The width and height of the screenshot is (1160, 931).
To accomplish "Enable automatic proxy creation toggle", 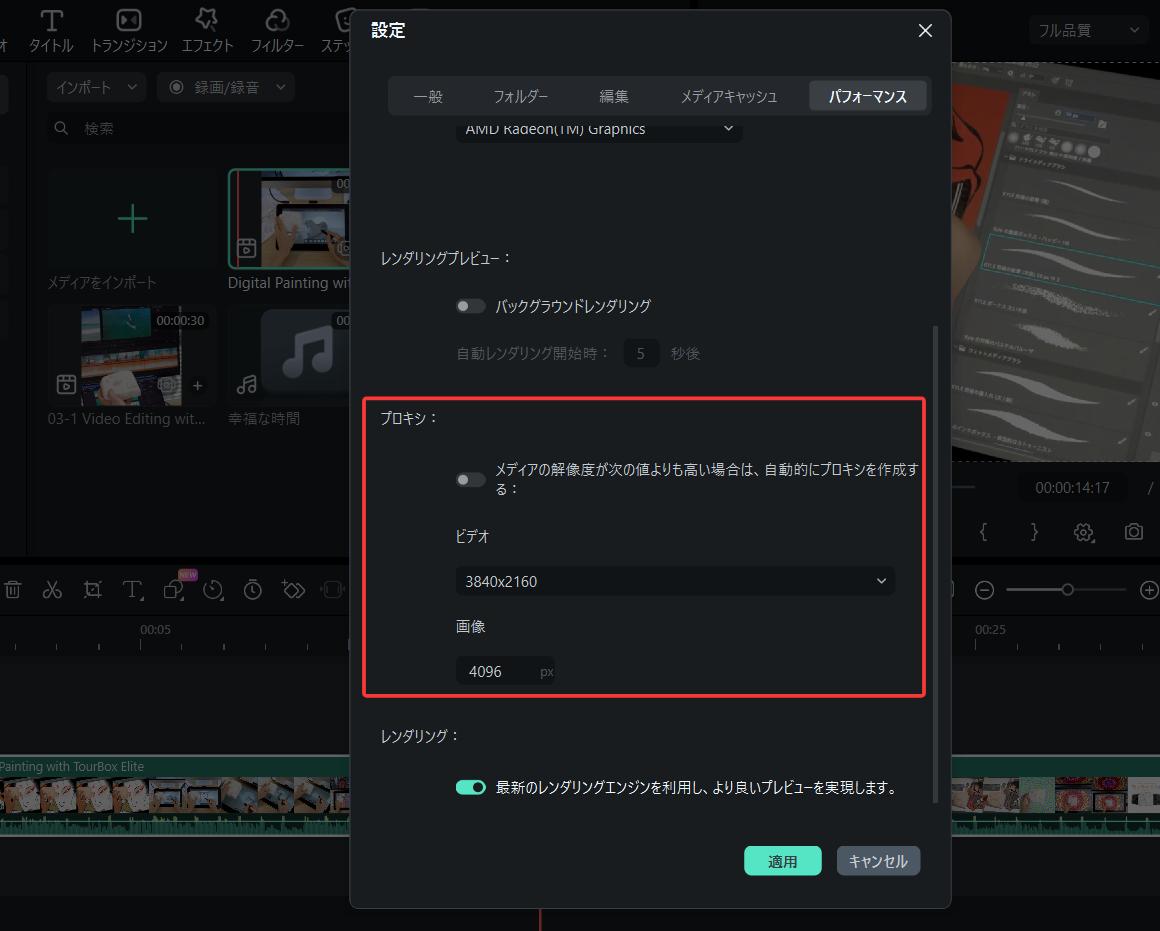I will (470, 479).
